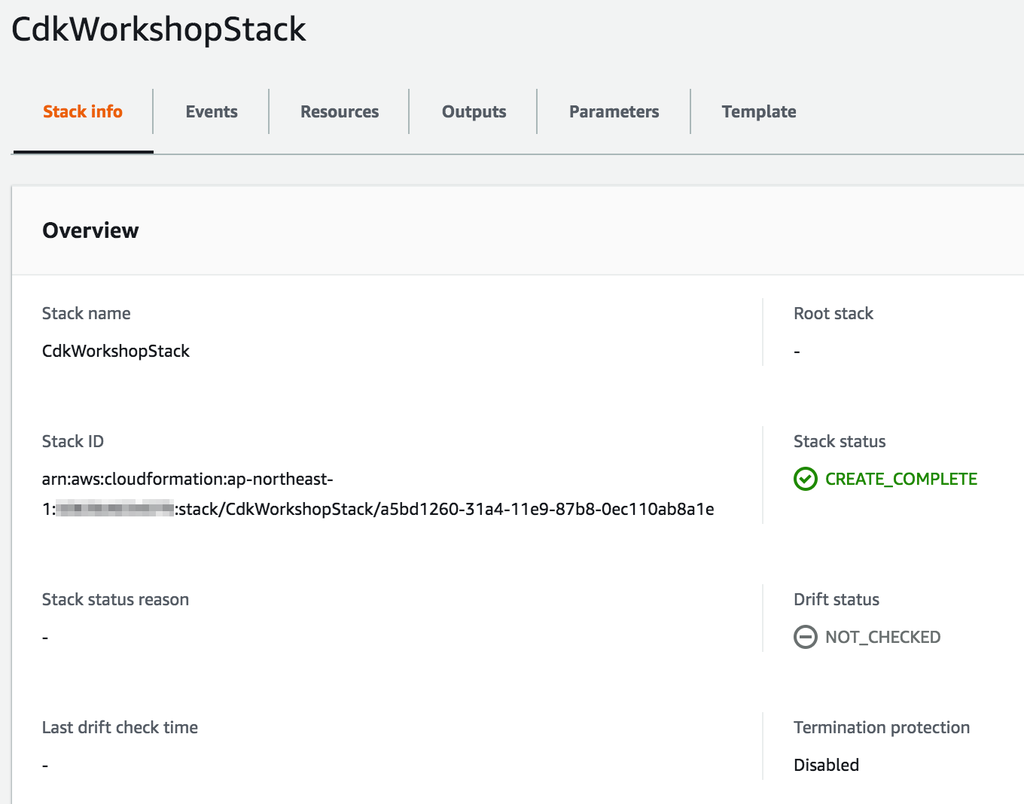Click the Termination protection label
This screenshot has height=804, width=1024.
(882, 728)
